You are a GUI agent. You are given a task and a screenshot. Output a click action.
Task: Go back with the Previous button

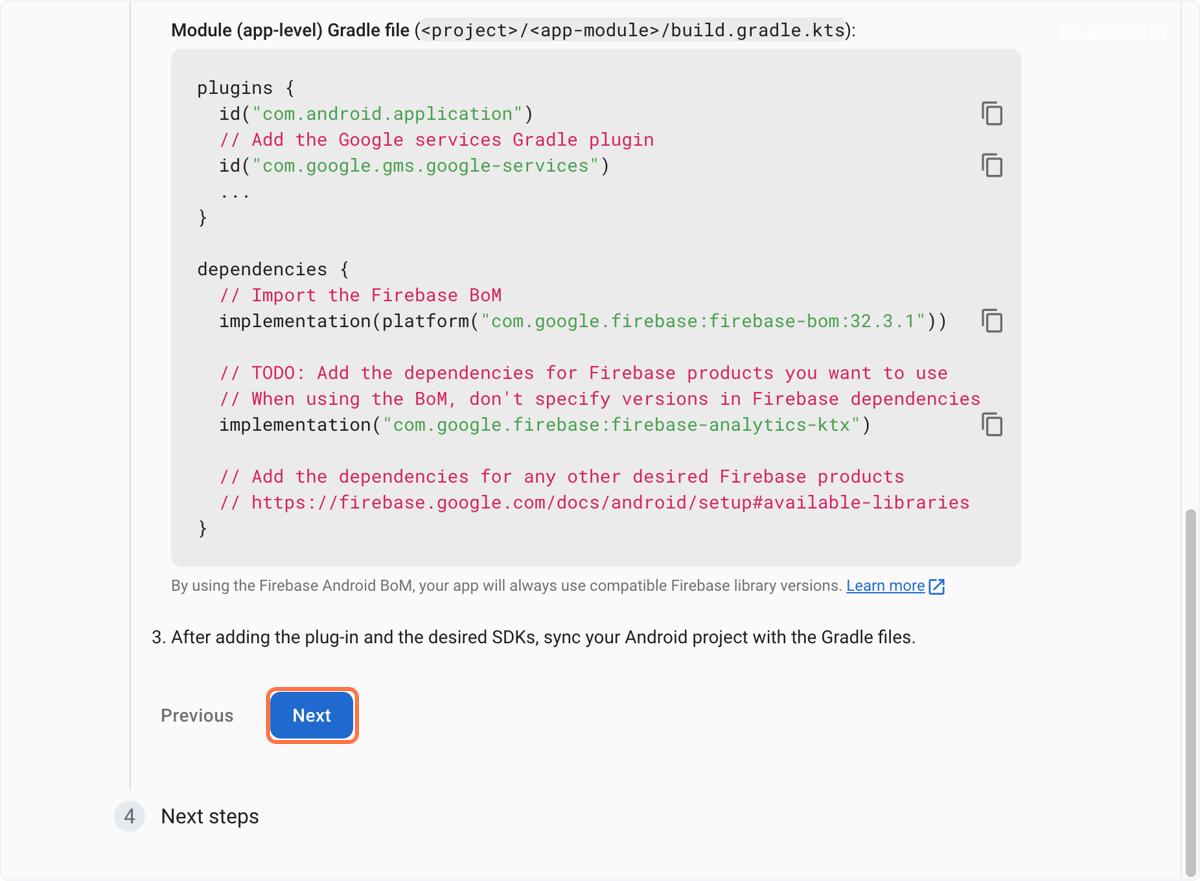197,716
